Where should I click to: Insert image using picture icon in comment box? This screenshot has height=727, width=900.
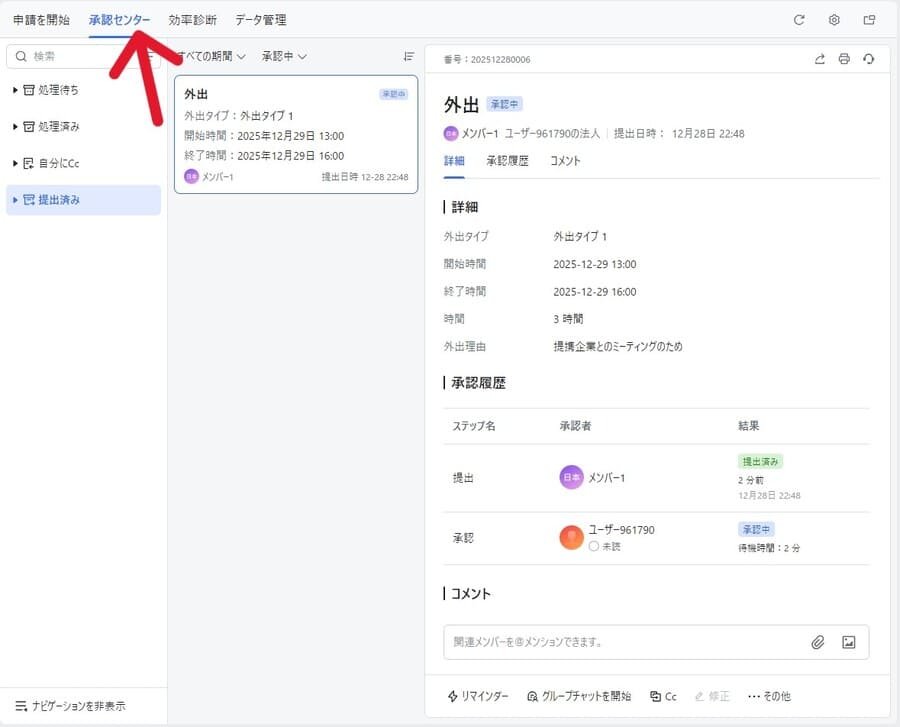849,642
